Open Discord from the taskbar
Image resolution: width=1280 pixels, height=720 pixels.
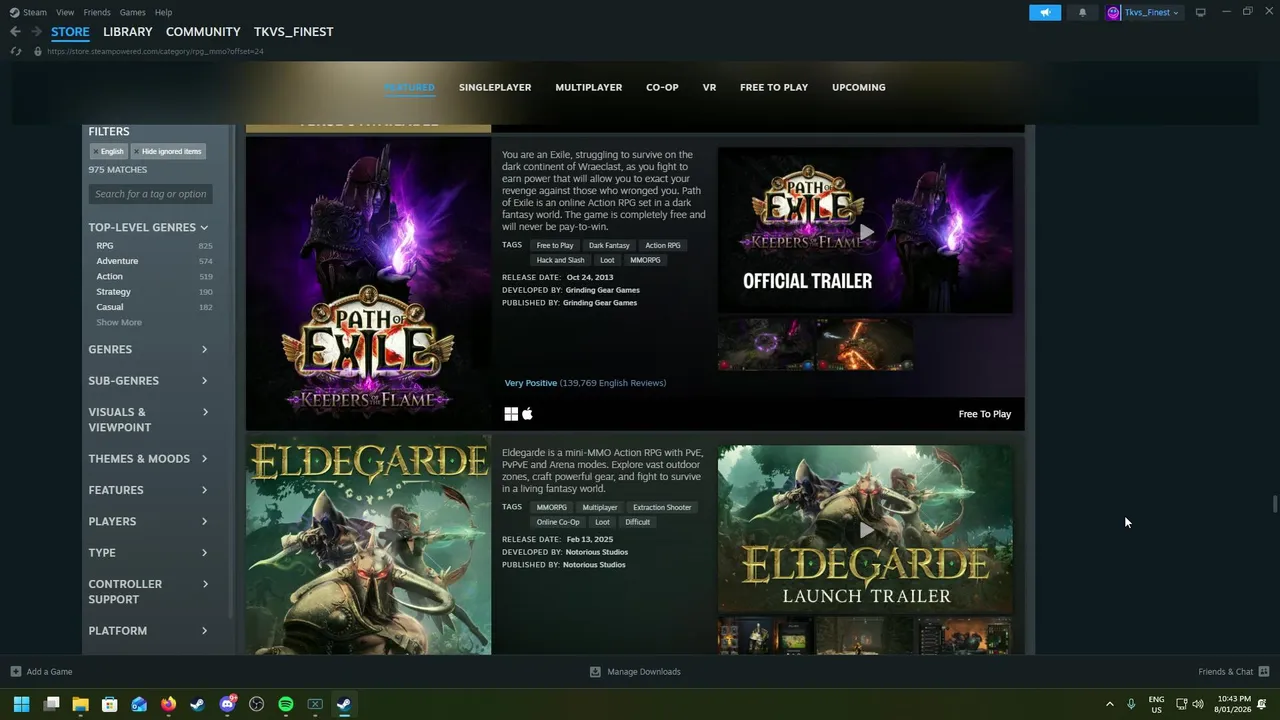coord(227,704)
